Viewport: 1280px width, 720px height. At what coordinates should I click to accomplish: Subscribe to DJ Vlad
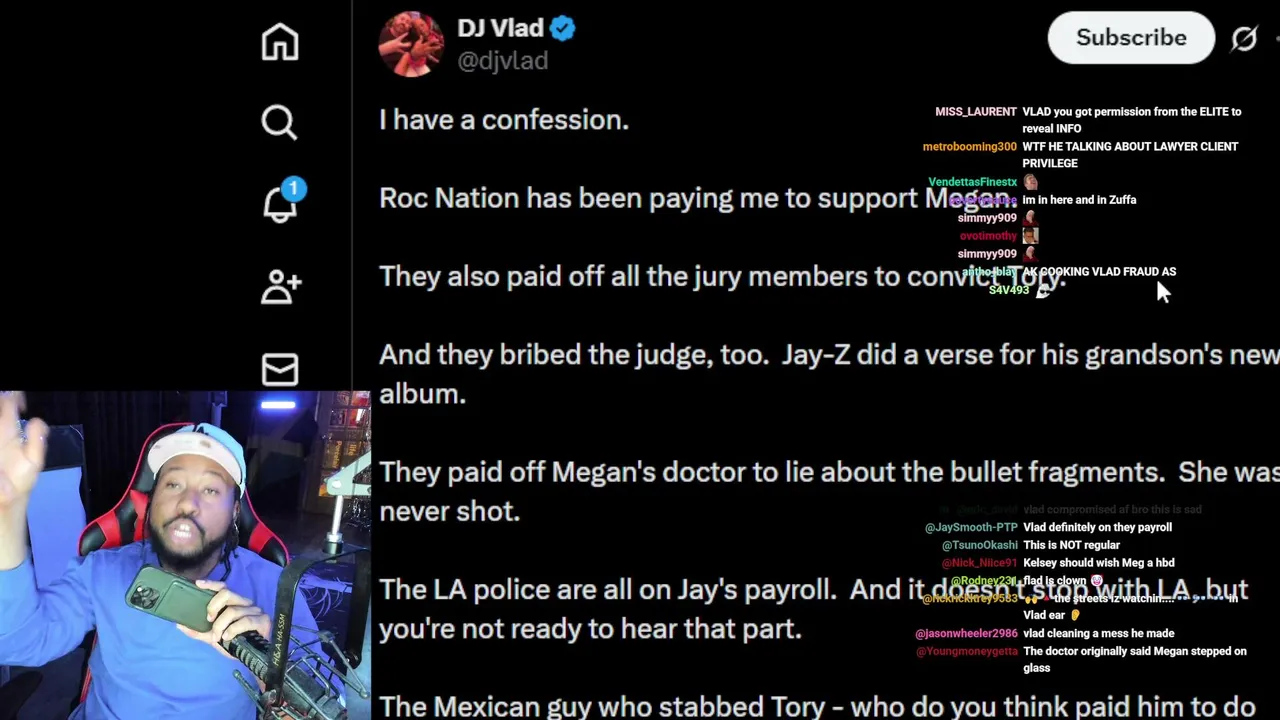(x=1131, y=38)
